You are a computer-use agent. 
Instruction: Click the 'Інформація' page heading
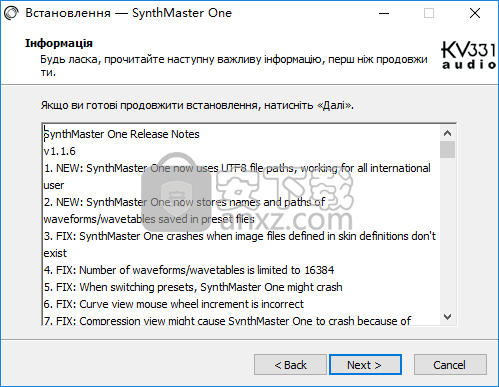59,43
